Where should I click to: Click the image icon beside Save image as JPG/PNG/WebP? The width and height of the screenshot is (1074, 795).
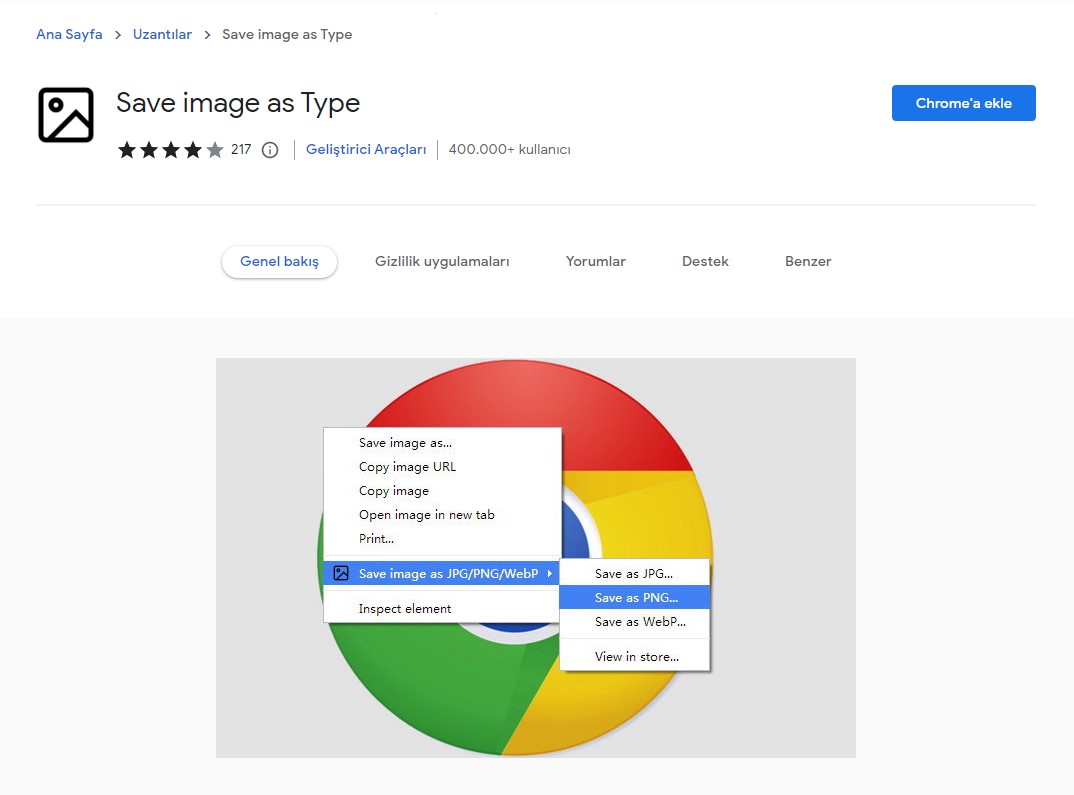click(x=341, y=573)
